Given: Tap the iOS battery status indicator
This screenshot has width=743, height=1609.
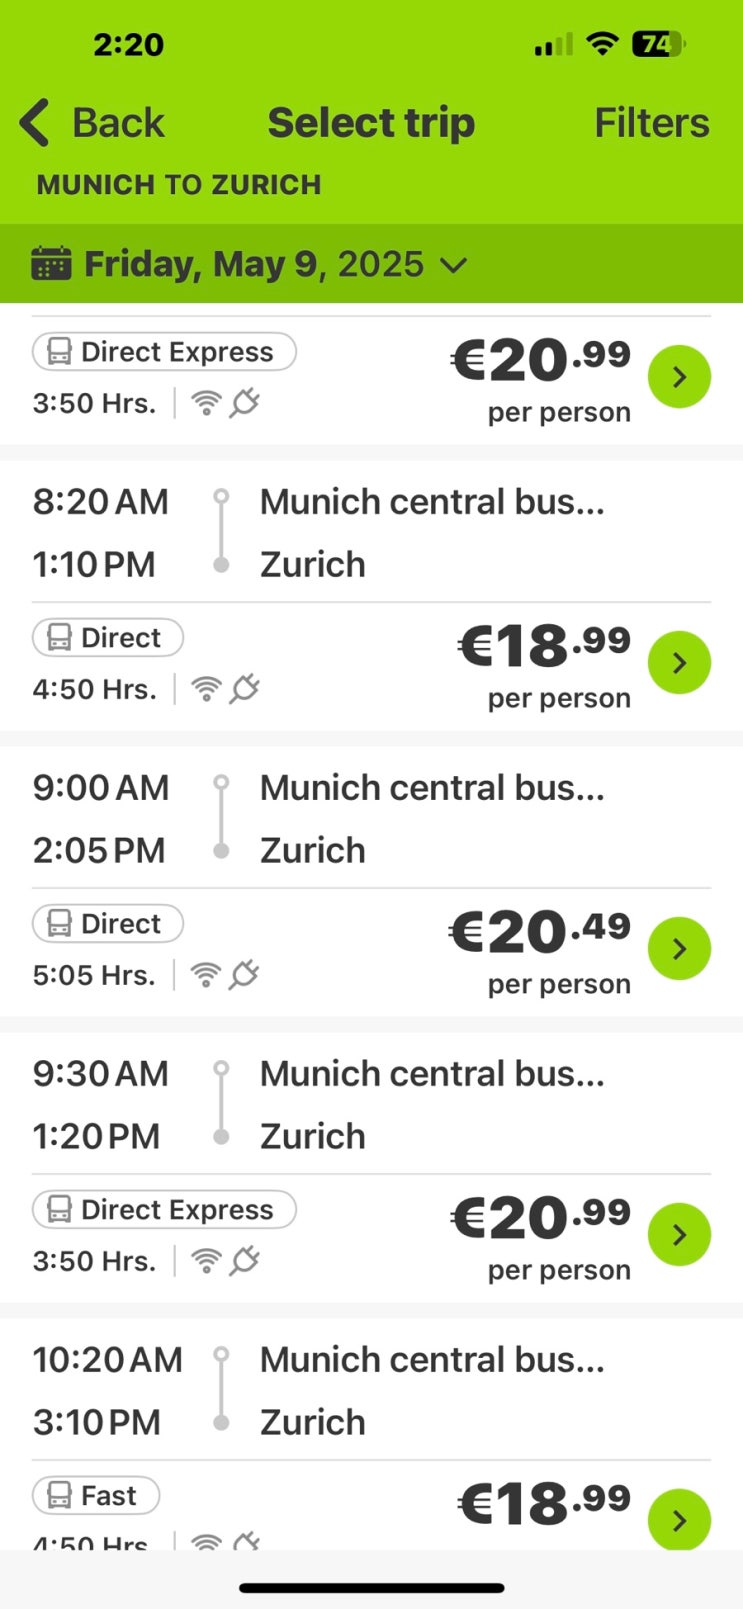Looking at the screenshot, I should click(x=658, y=44).
